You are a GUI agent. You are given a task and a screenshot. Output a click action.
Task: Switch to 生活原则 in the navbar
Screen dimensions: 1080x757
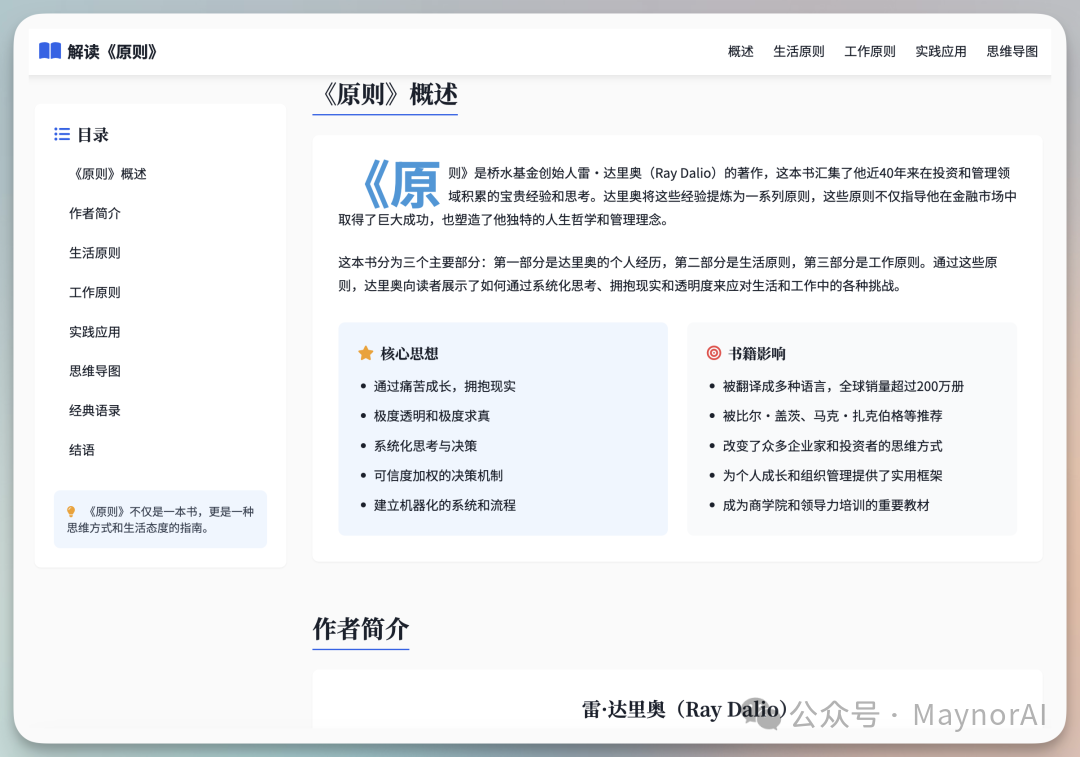coord(799,51)
